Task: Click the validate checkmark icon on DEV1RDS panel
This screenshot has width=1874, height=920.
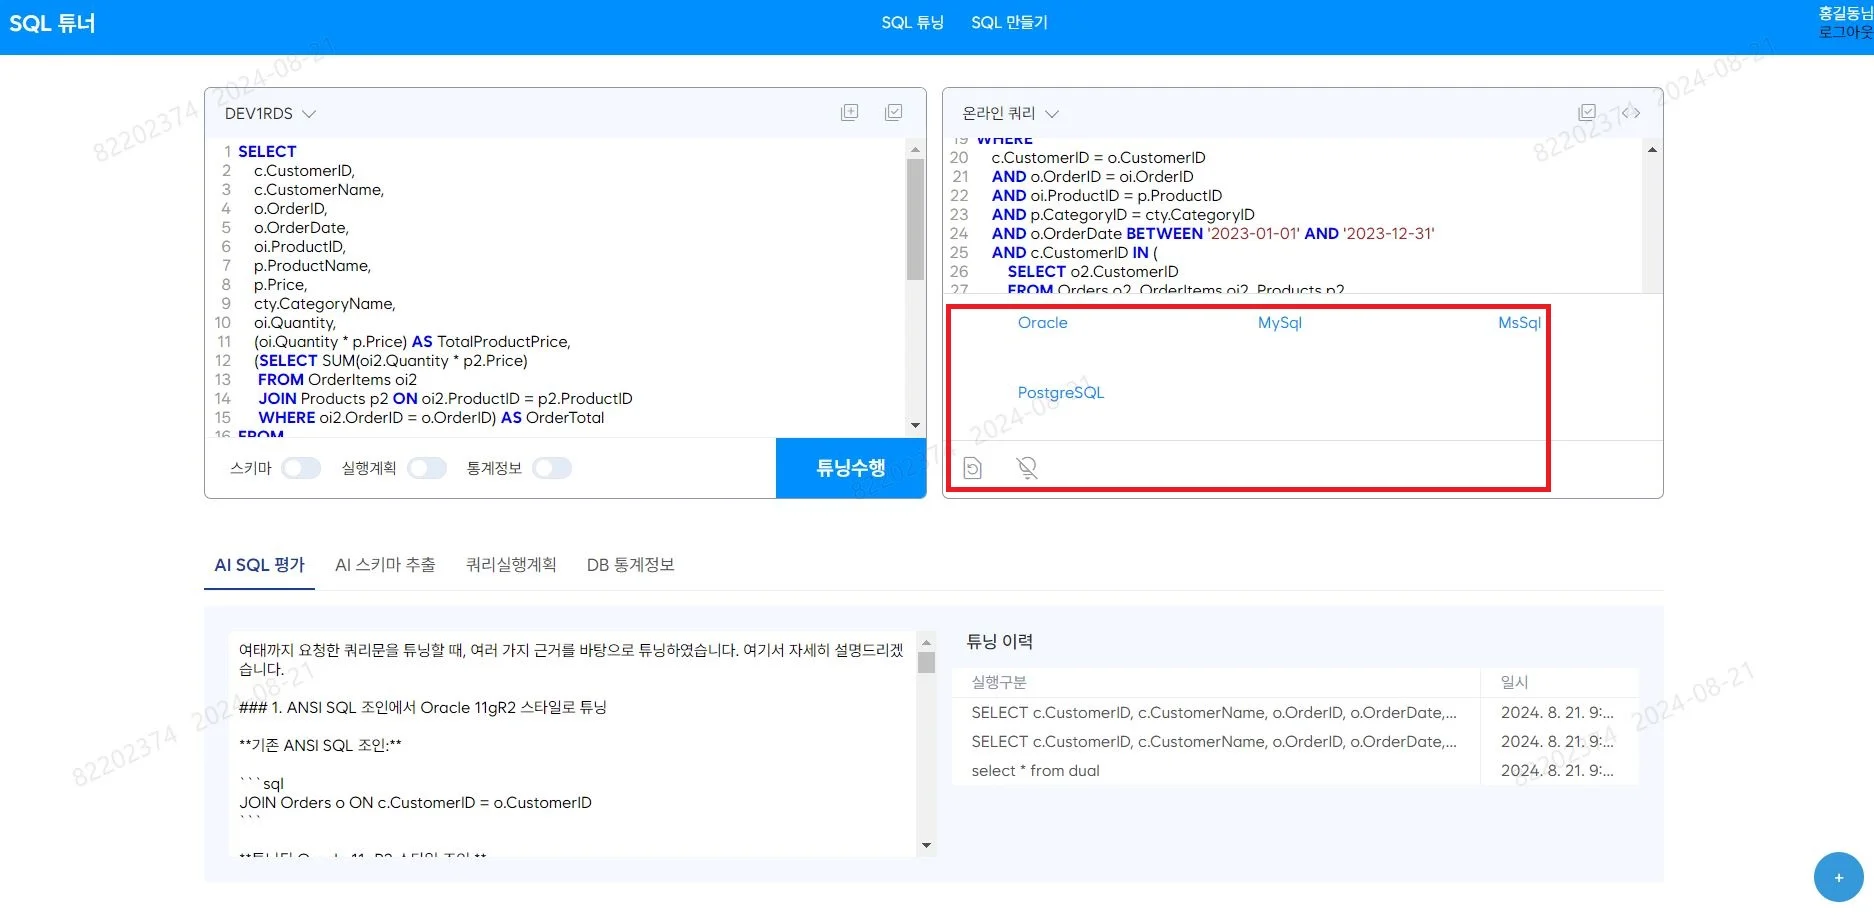Action: (x=893, y=112)
